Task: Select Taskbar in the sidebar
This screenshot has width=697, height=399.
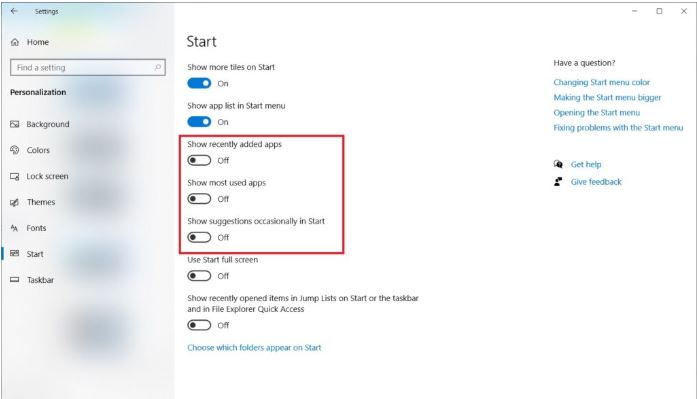Action: pos(40,280)
